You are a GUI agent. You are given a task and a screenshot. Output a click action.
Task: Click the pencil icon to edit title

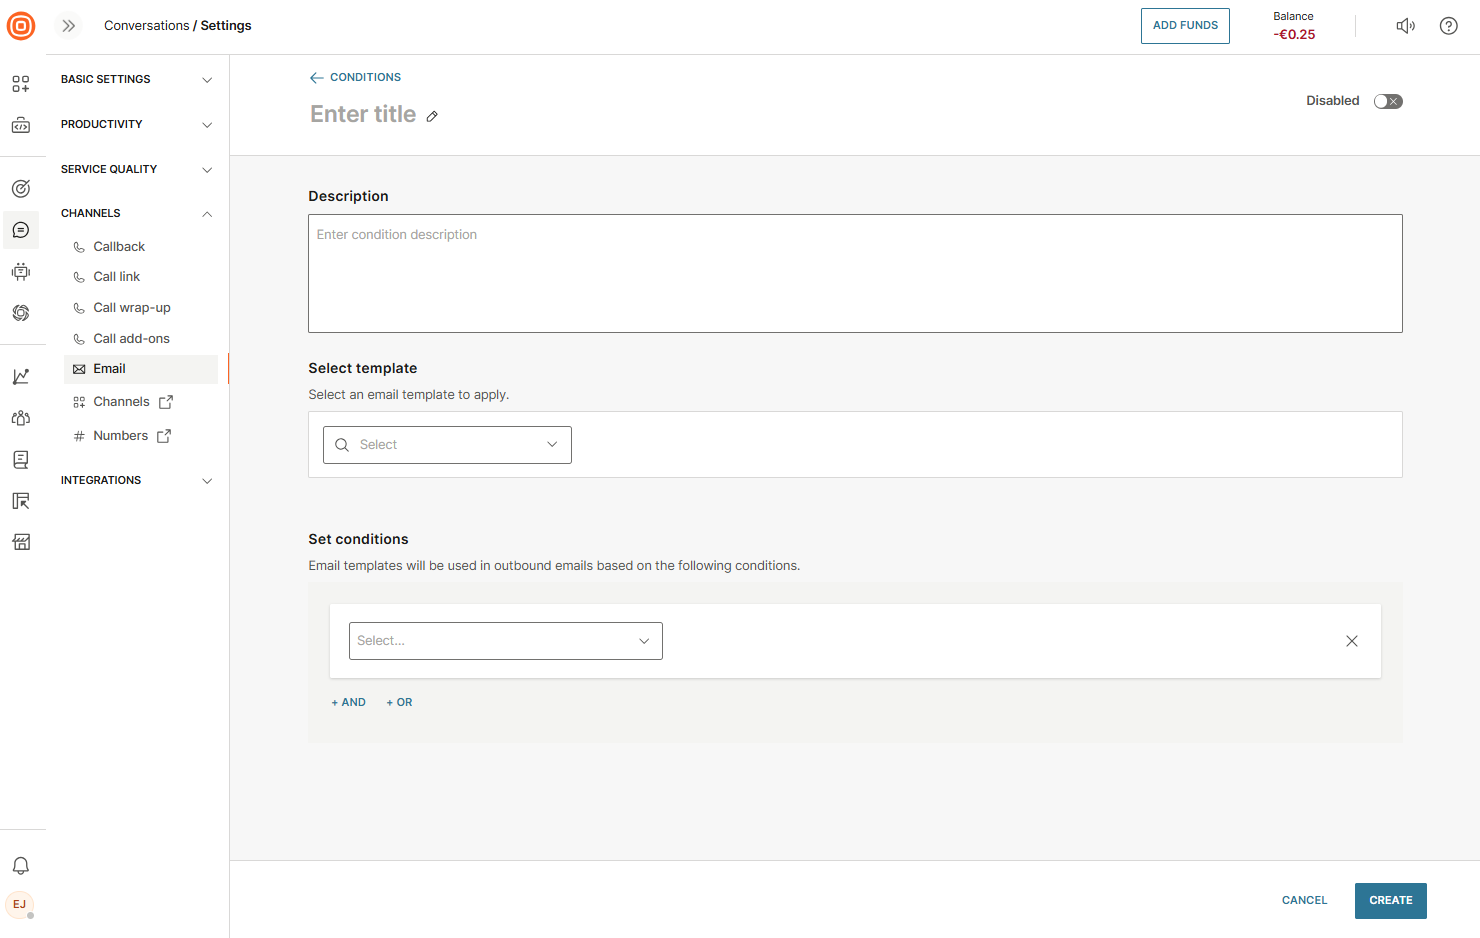click(x=432, y=116)
